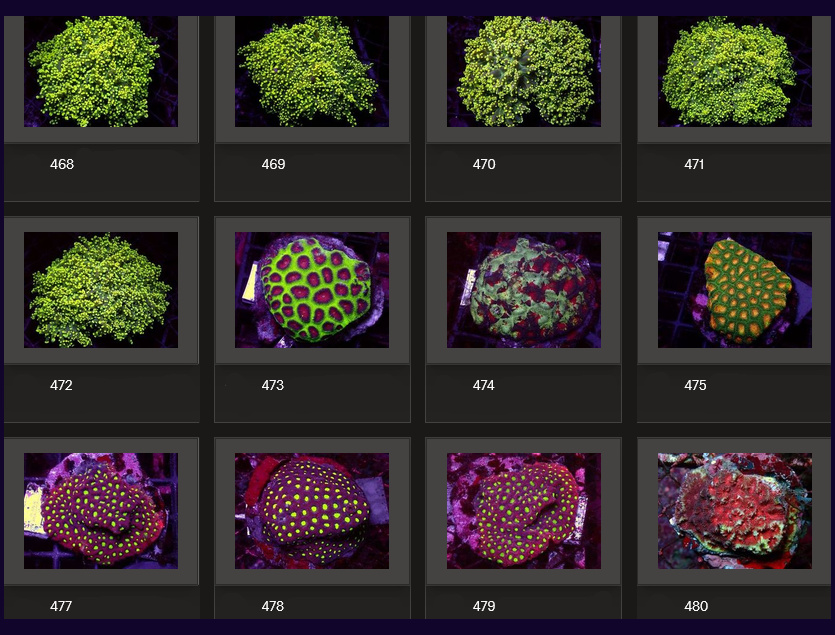Open coral thumbnail above label 480
The height and width of the screenshot is (635, 835).
tap(735, 511)
